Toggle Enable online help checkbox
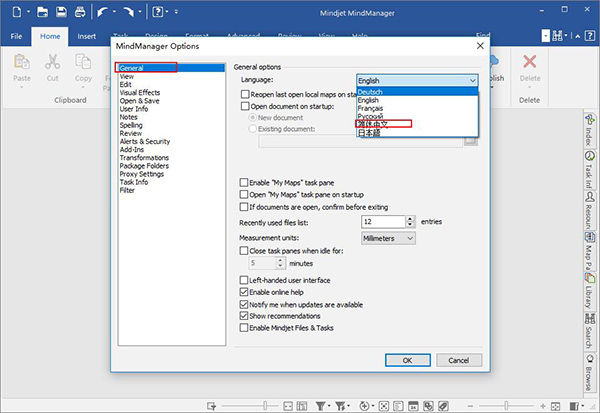 pos(246,291)
